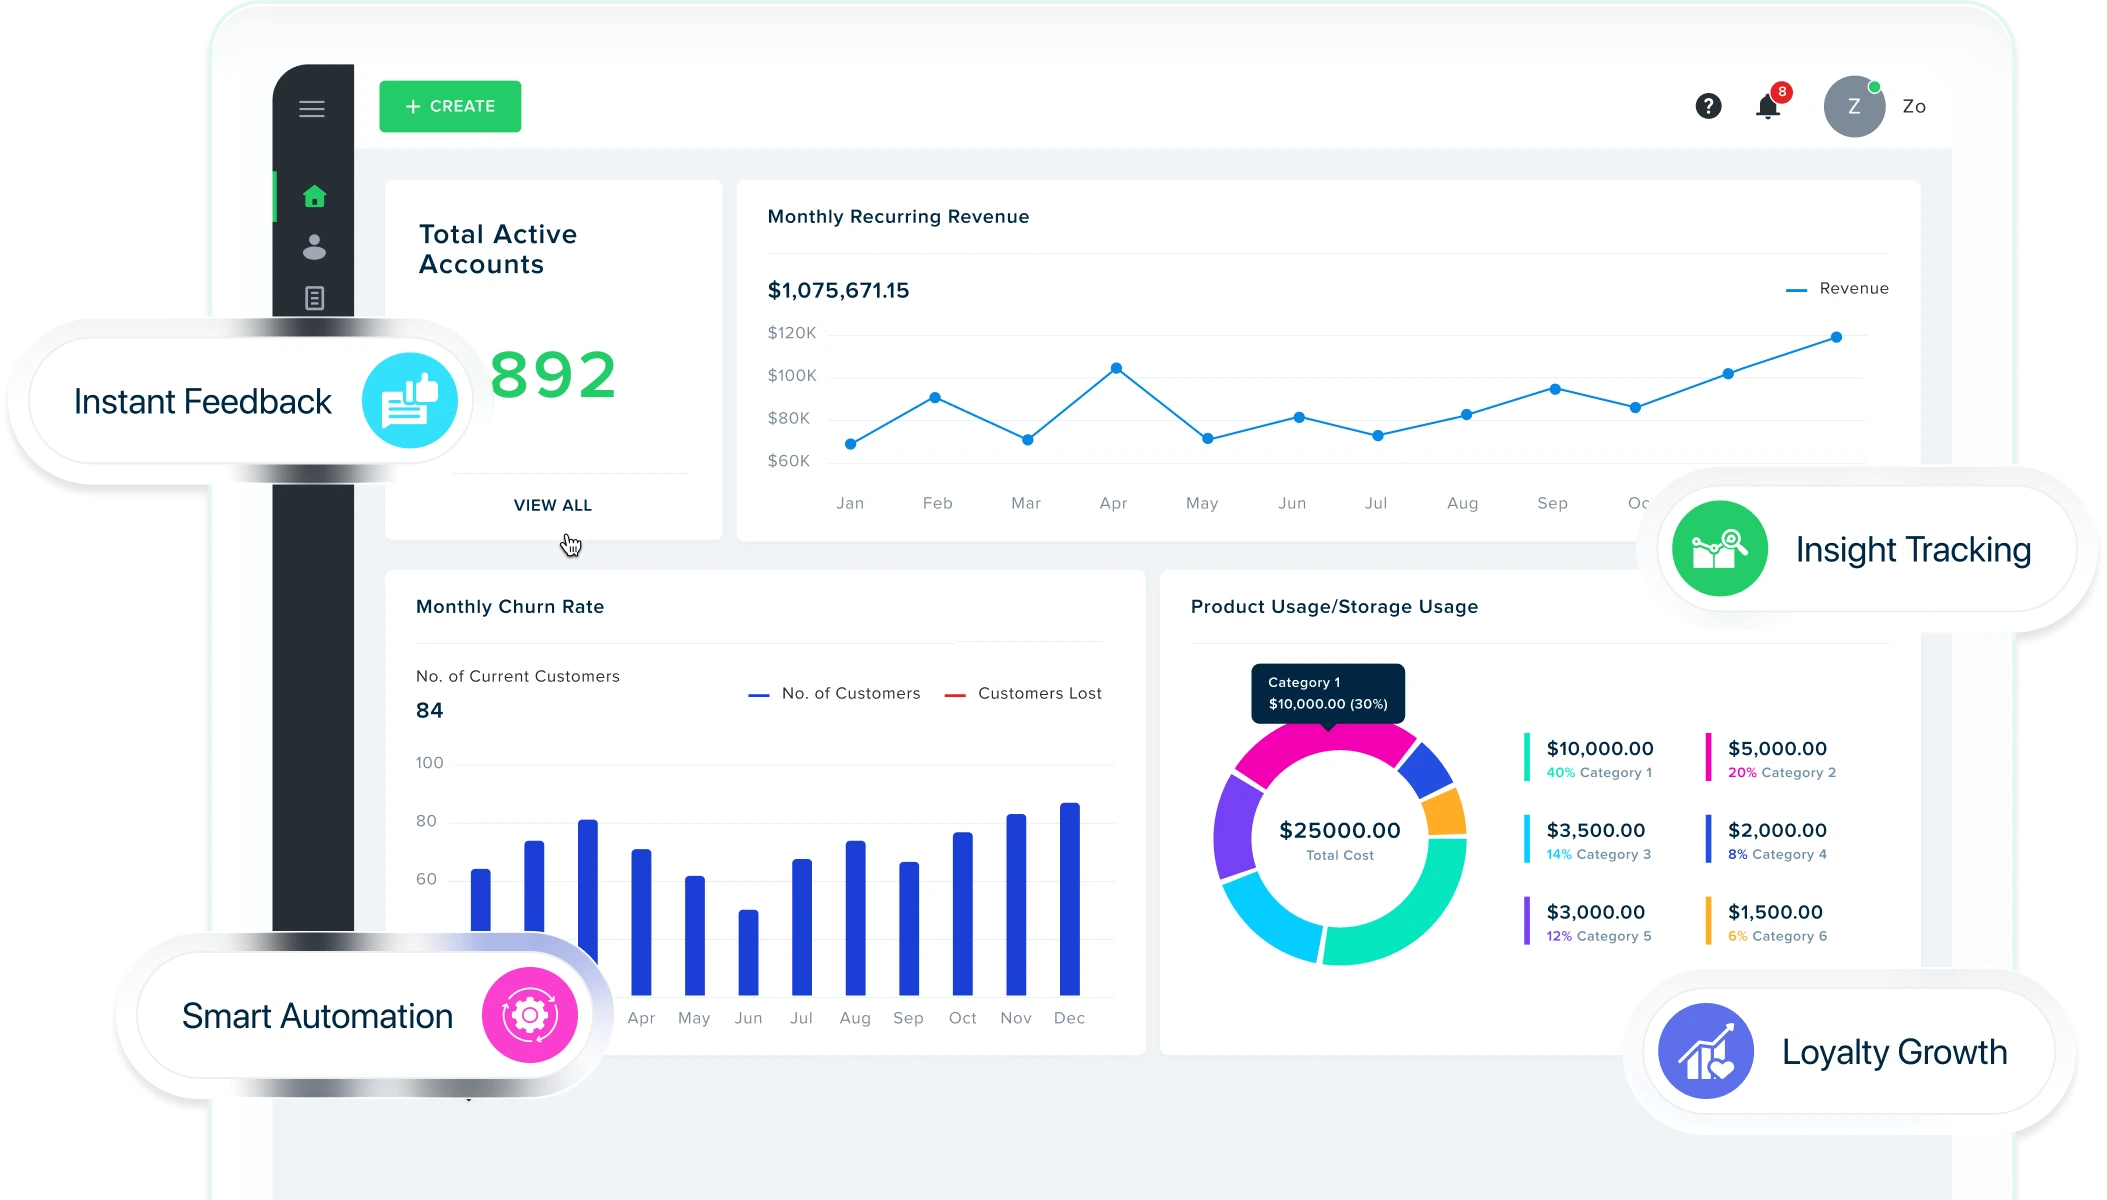This screenshot has height=1200, width=2107.
Task: Select the Product Usage/Storage Usage panel header
Action: coord(1334,606)
